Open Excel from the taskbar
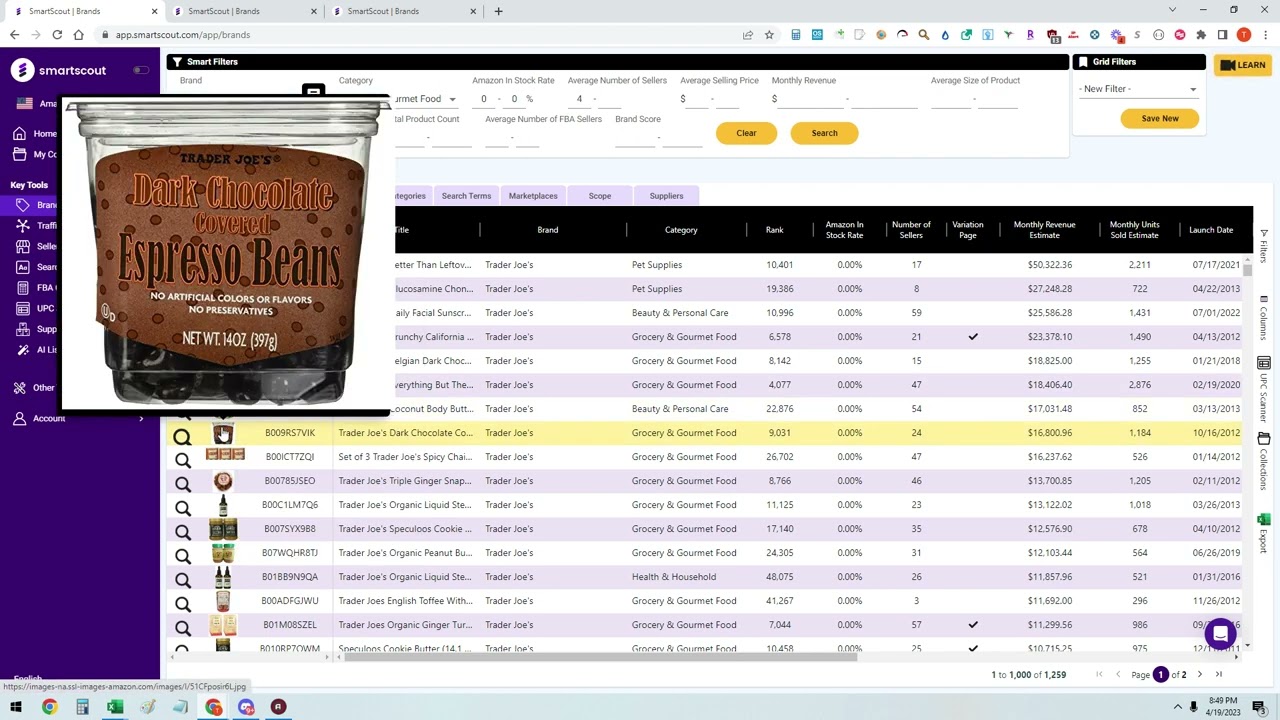1280x720 pixels. coord(115,707)
